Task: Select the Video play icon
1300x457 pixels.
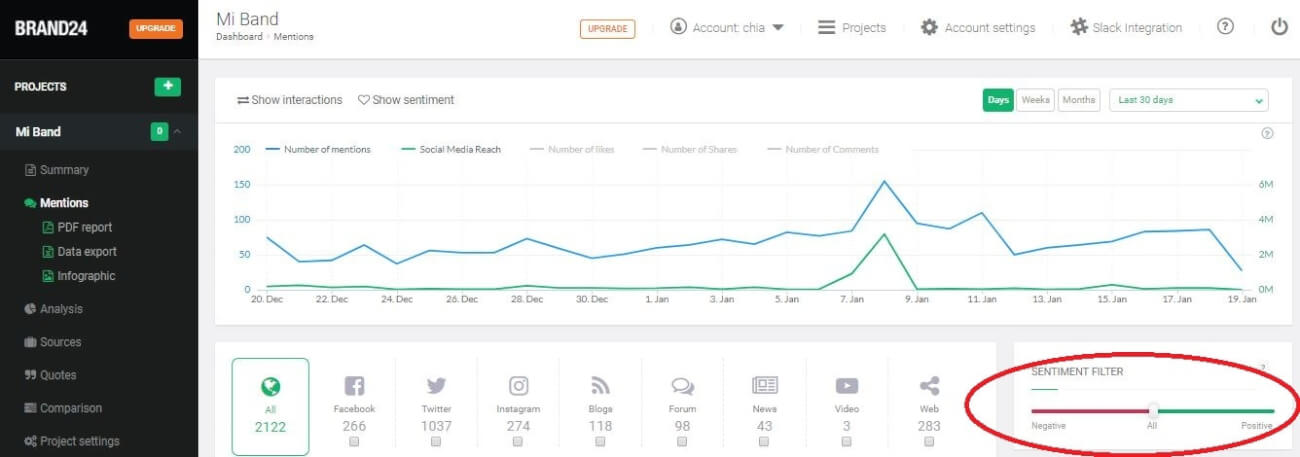Action: click(846, 386)
